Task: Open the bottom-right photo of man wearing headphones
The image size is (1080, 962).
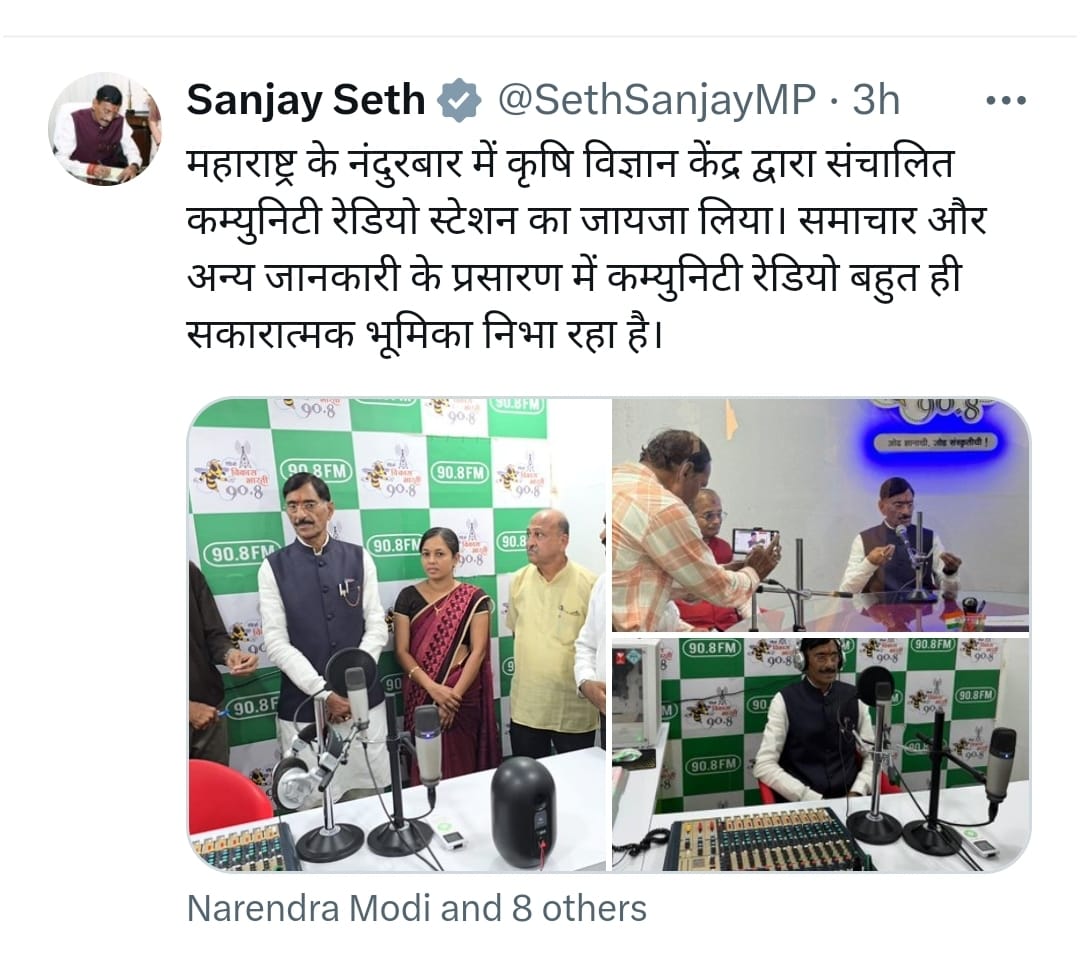Action: [x=821, y=755]
